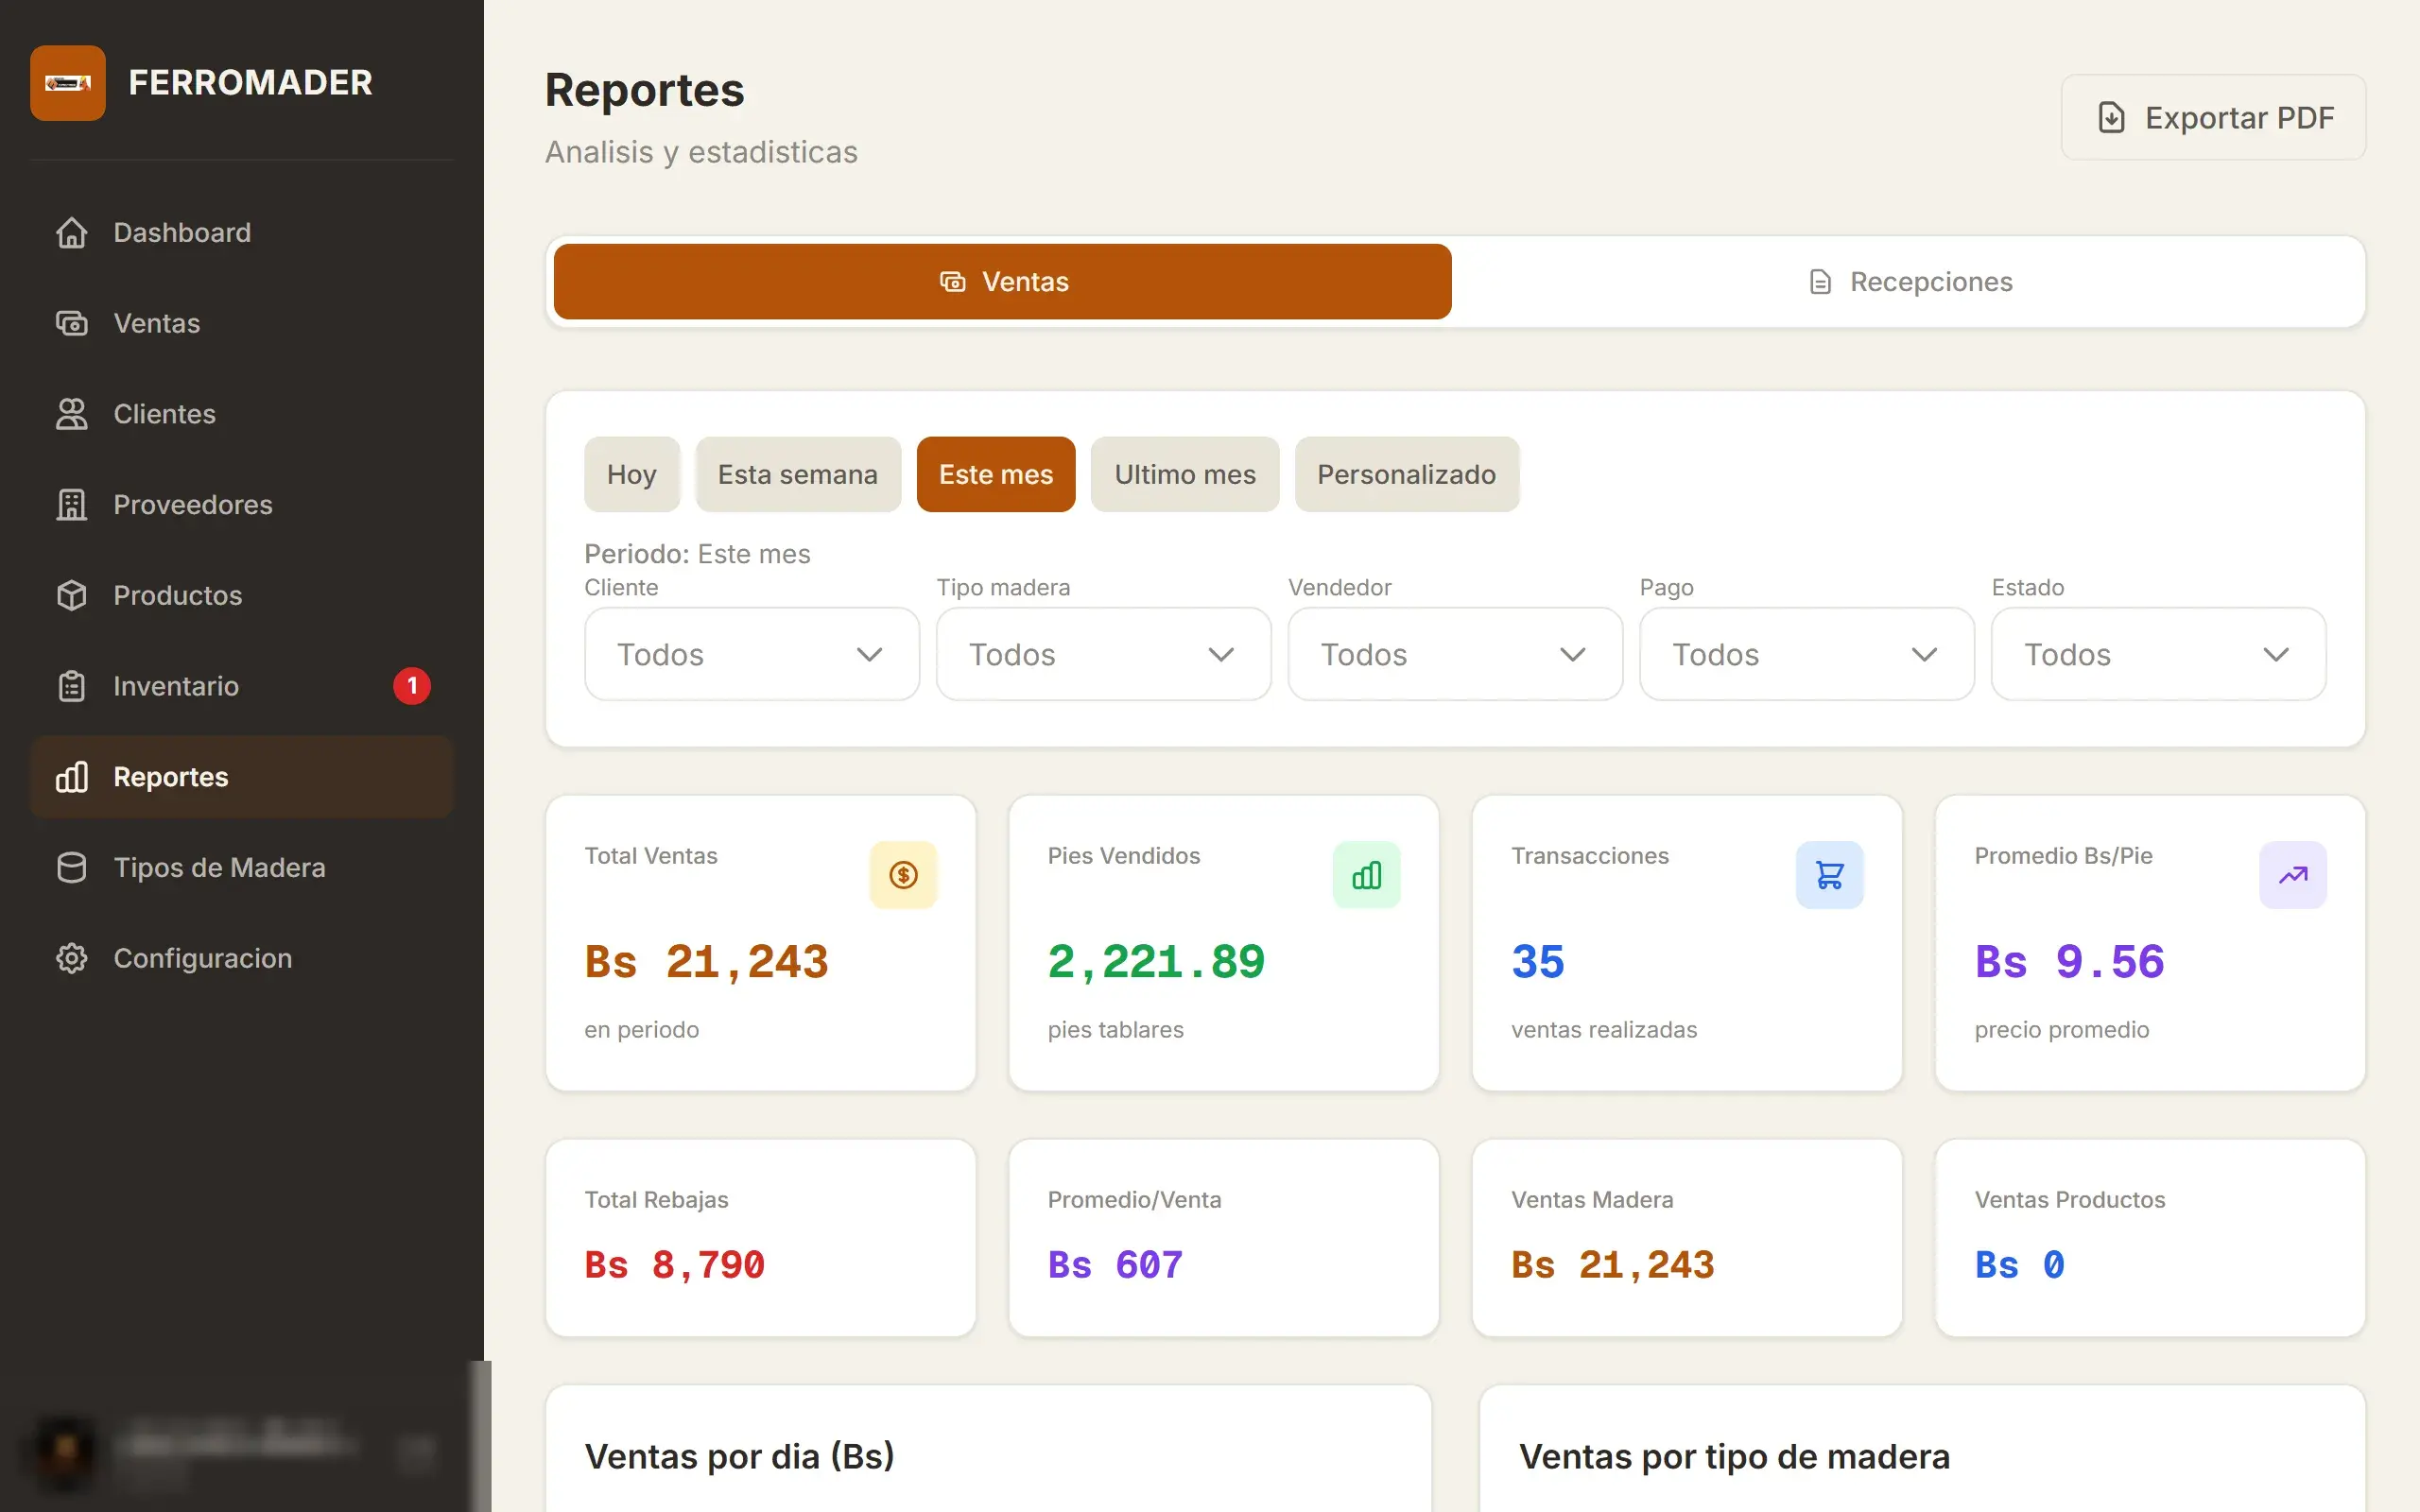2420x1512 pixels.
Task: Click the Total Ventas dollar coin icon
Action: [x=903, y=875]
